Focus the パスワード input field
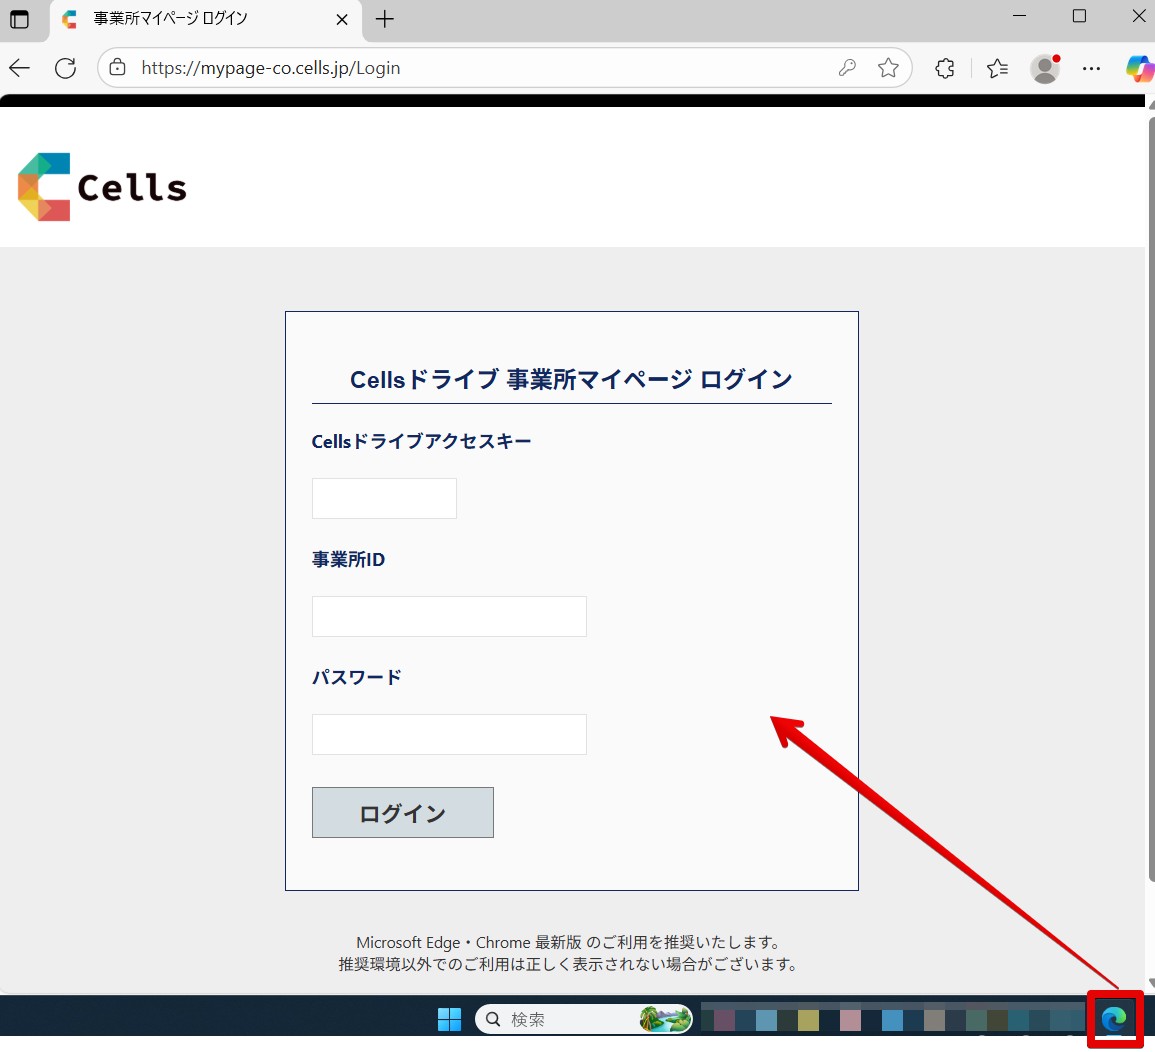The image size is (1155, 1052). [449, 734]
